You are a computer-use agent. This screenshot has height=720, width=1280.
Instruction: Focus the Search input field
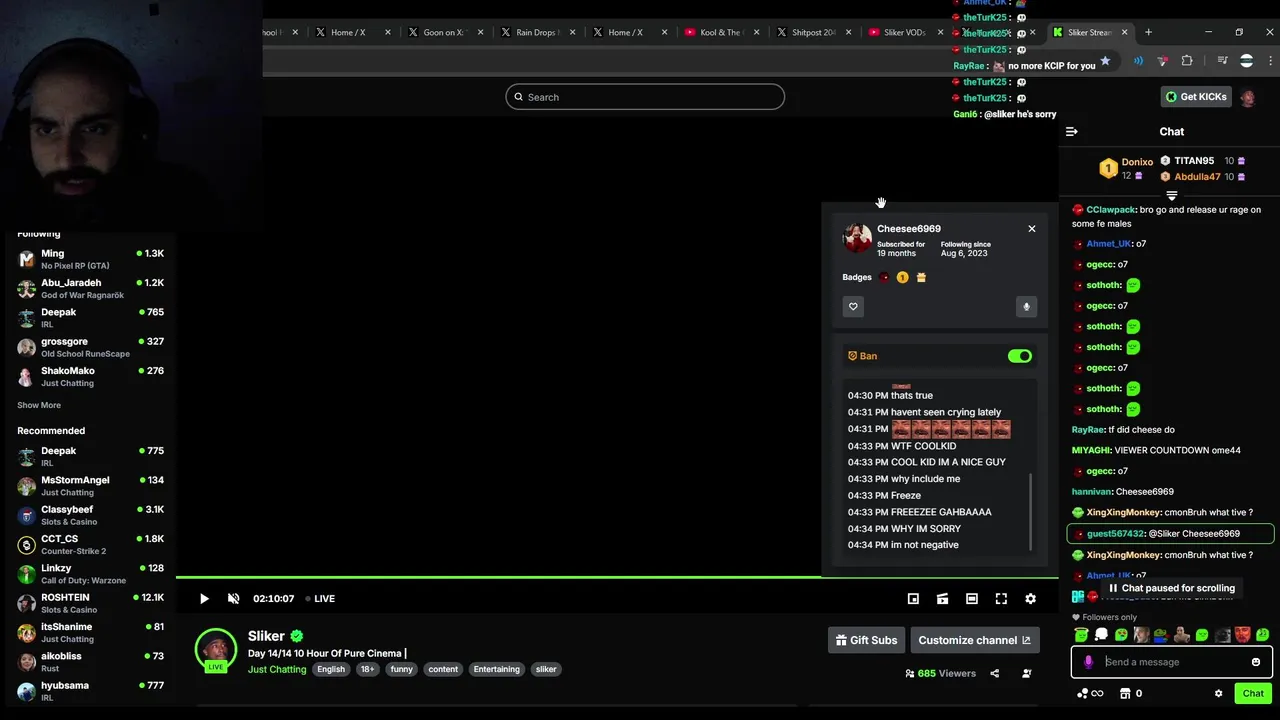645,97
